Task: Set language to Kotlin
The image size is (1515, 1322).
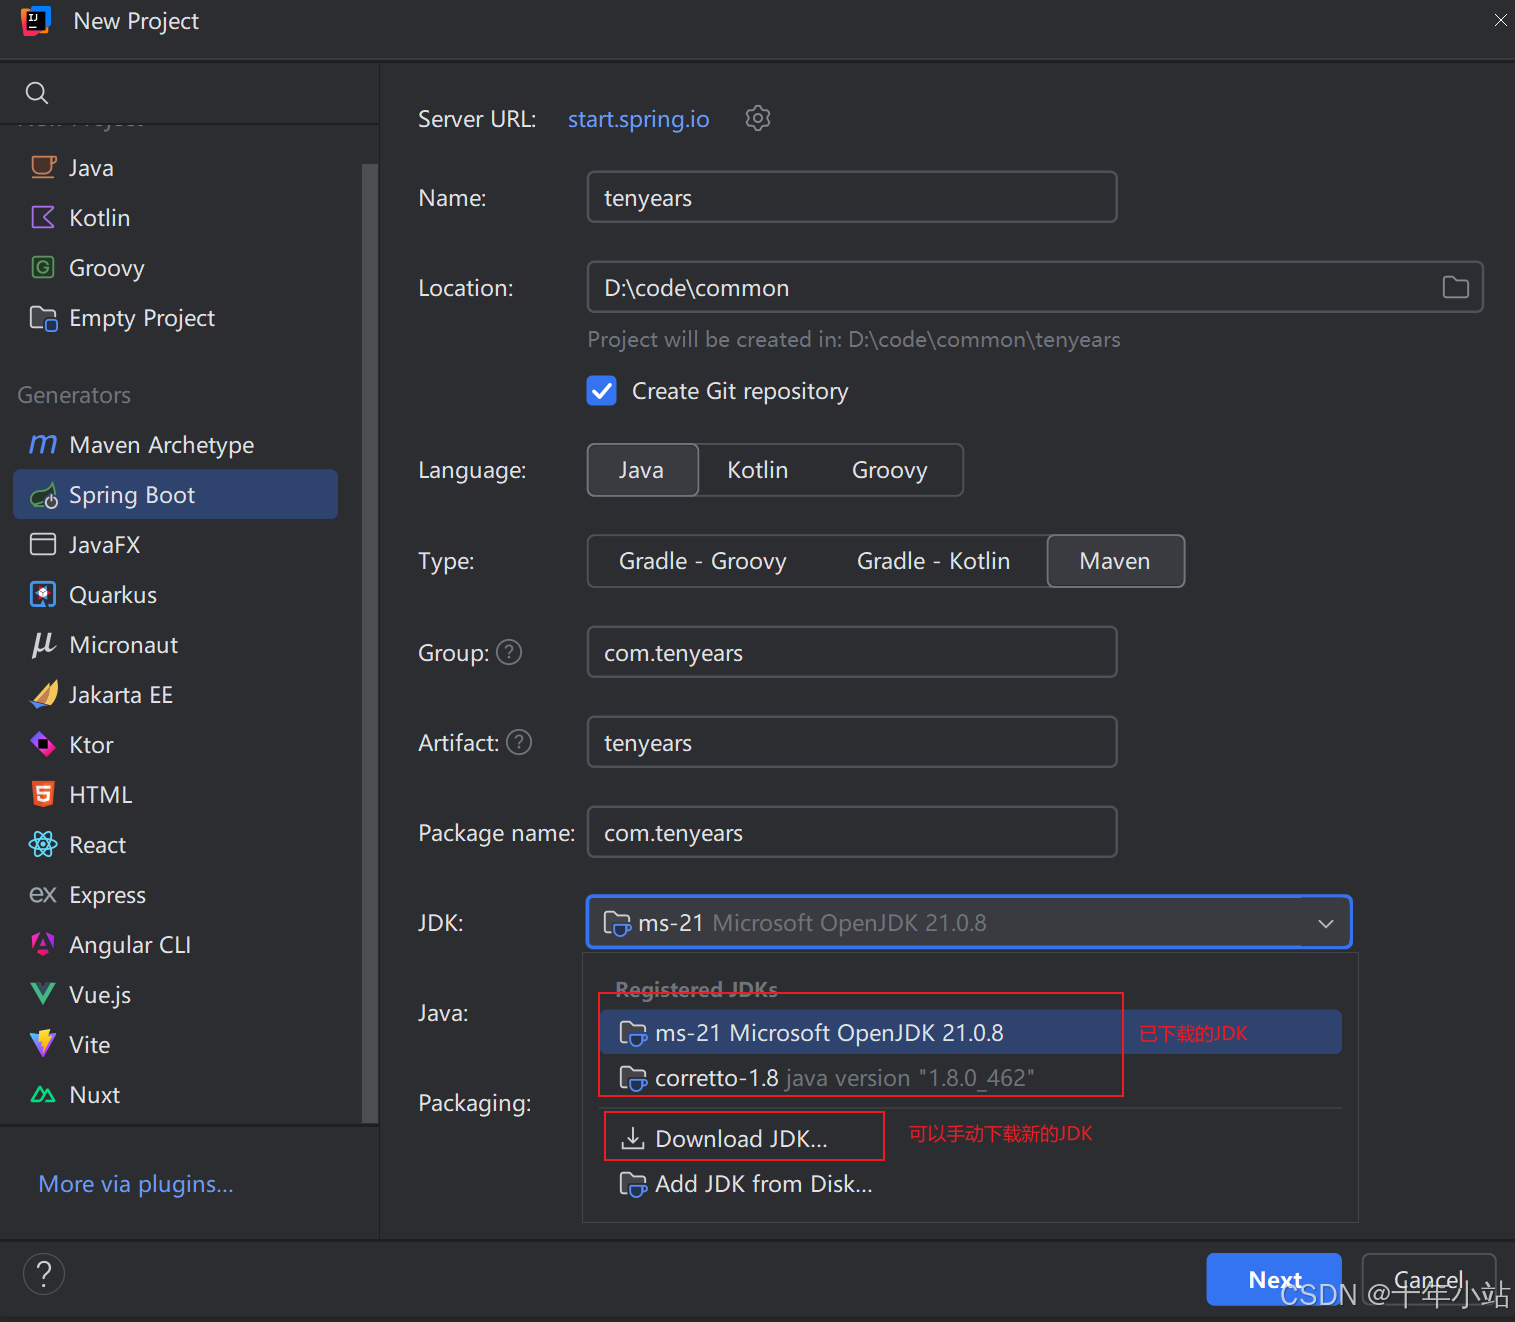Action: (758, 470)
